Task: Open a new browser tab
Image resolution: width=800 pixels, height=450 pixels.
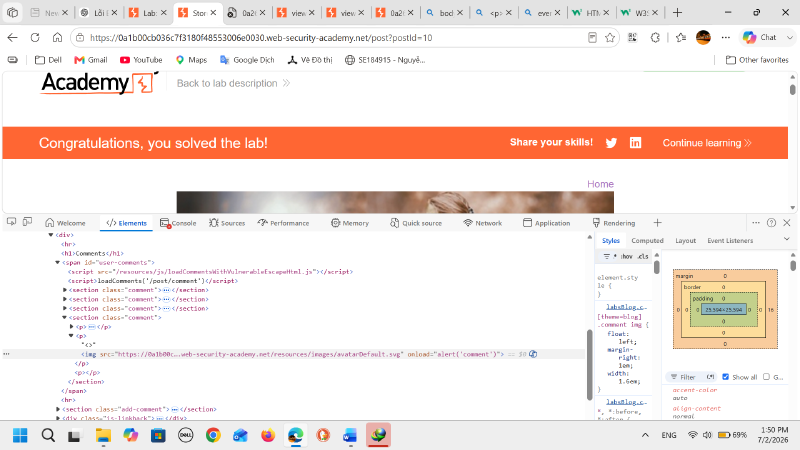Action: (x=677, y=13)
